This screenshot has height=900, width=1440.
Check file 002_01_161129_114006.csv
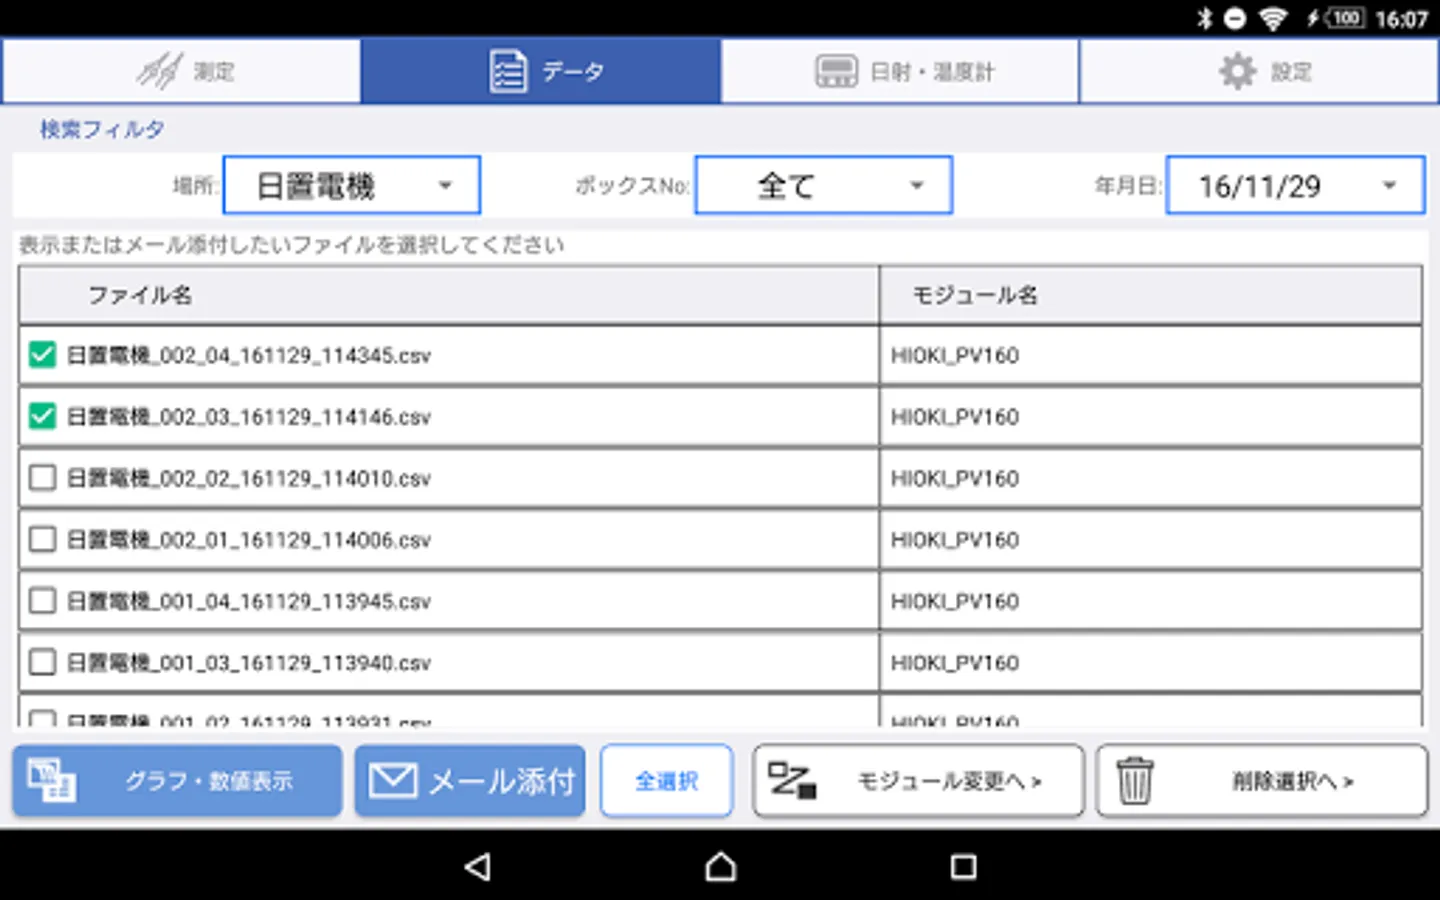coord(42,539)
